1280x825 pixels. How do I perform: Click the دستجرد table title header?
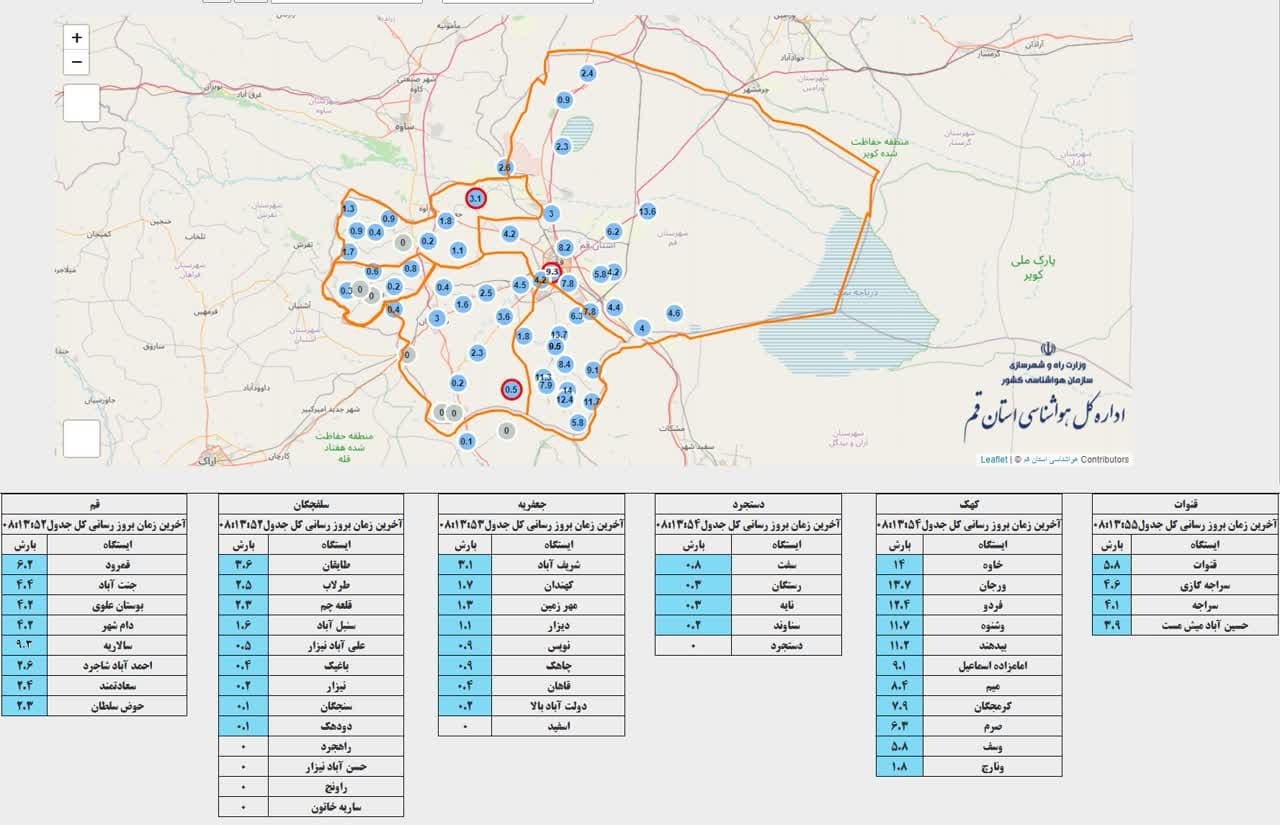click(x=748, y=503)
